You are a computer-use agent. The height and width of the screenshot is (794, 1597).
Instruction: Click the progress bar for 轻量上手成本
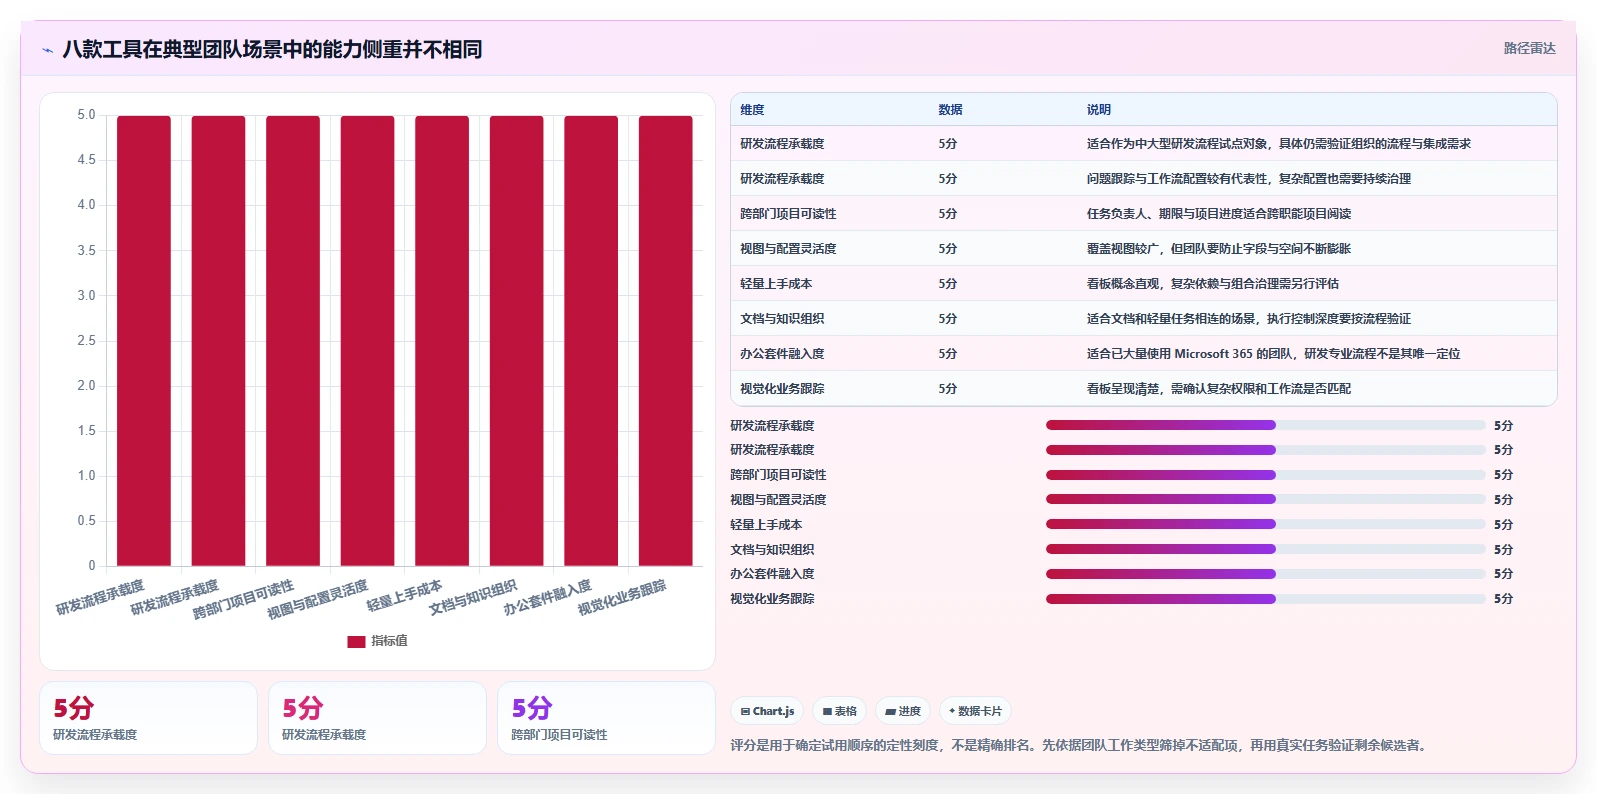[1265, 524]
